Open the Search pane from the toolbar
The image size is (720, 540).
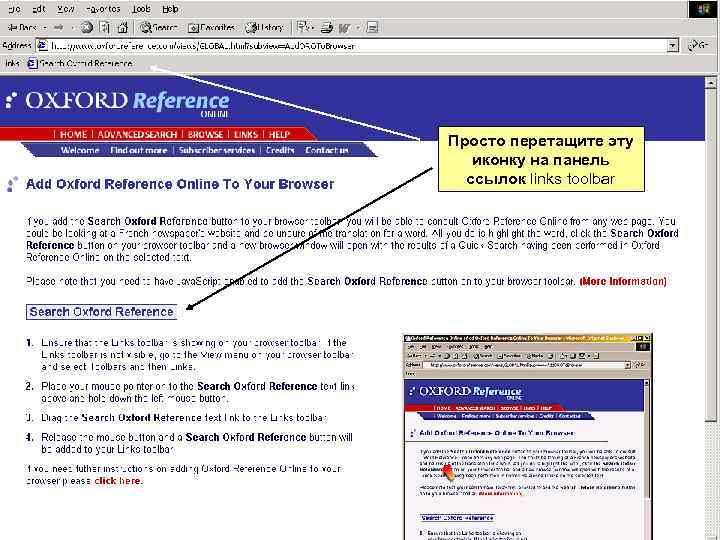coord(159,28)
